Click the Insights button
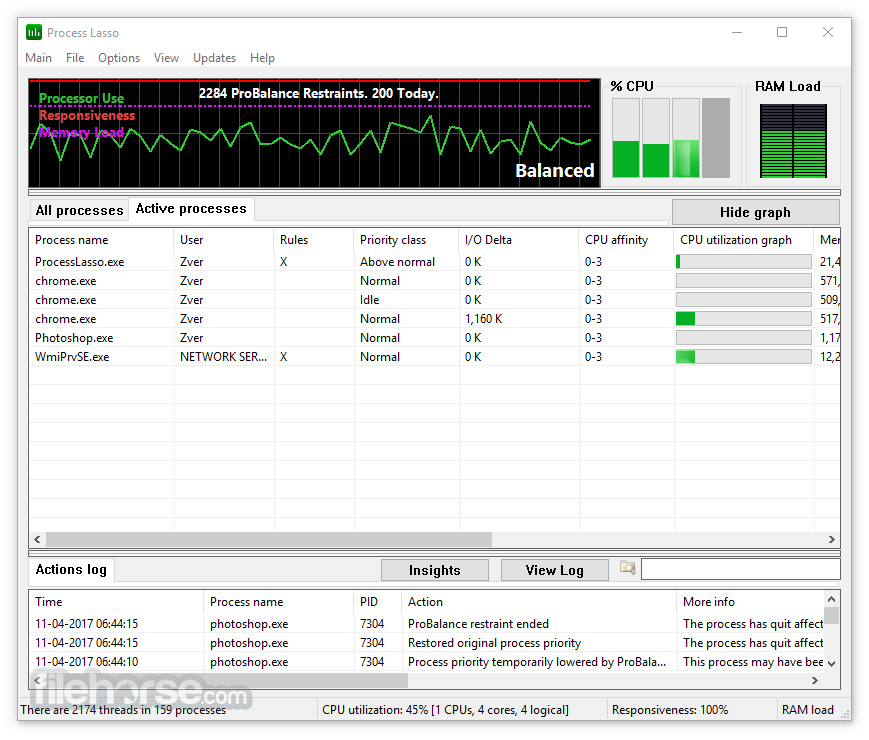Image resolution: width=869 pixels, height=740 pixels. click(x=434, y=570)
